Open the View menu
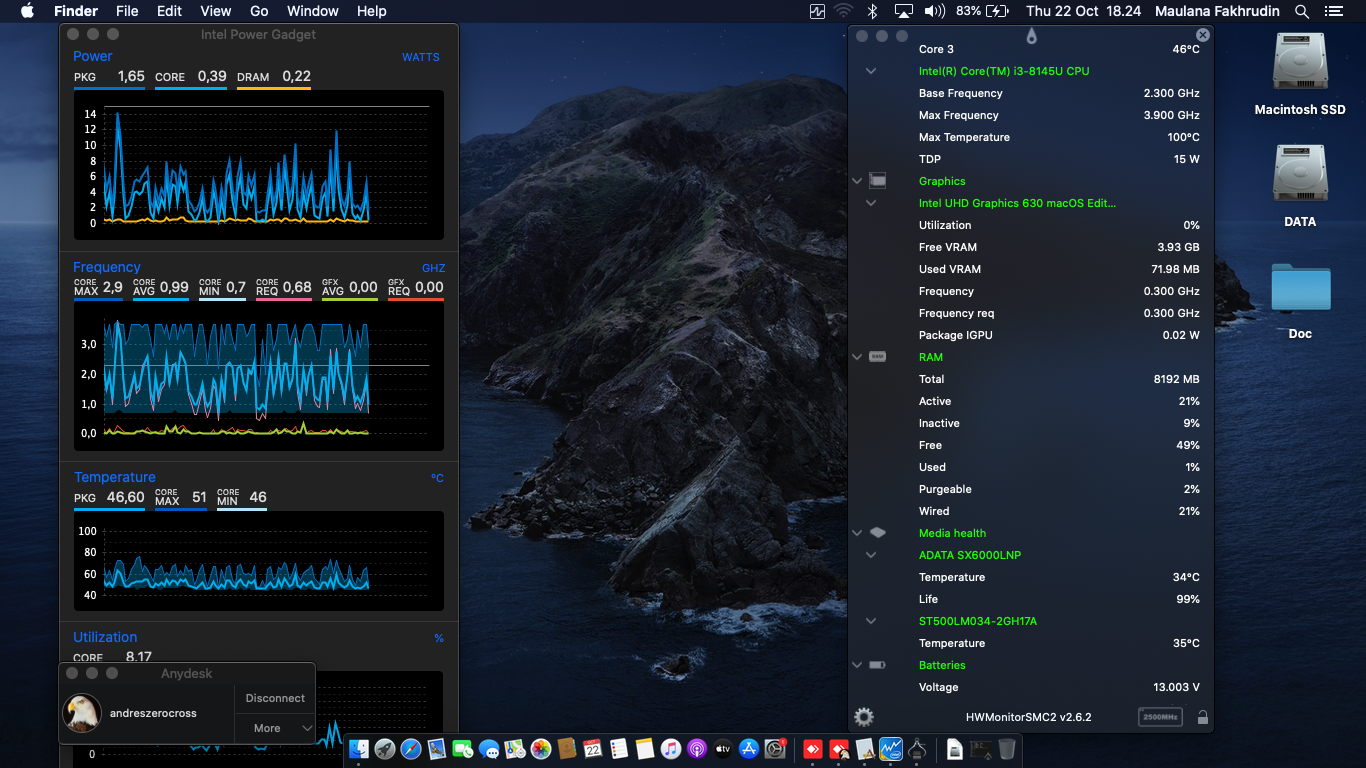The width and height of the screenshot is (1366, 768). (215, 11)
